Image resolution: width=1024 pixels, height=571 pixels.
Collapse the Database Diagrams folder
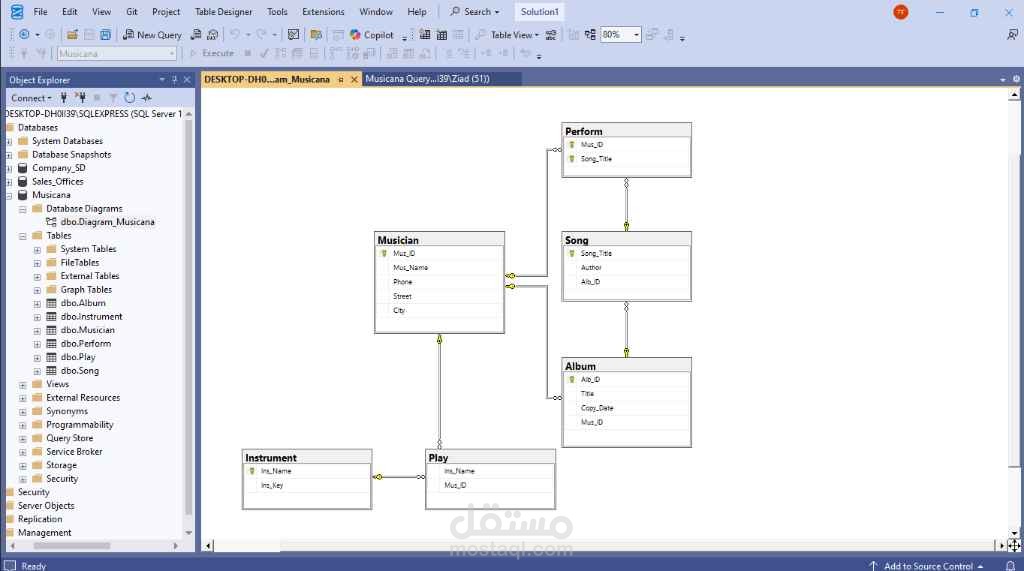23,209
